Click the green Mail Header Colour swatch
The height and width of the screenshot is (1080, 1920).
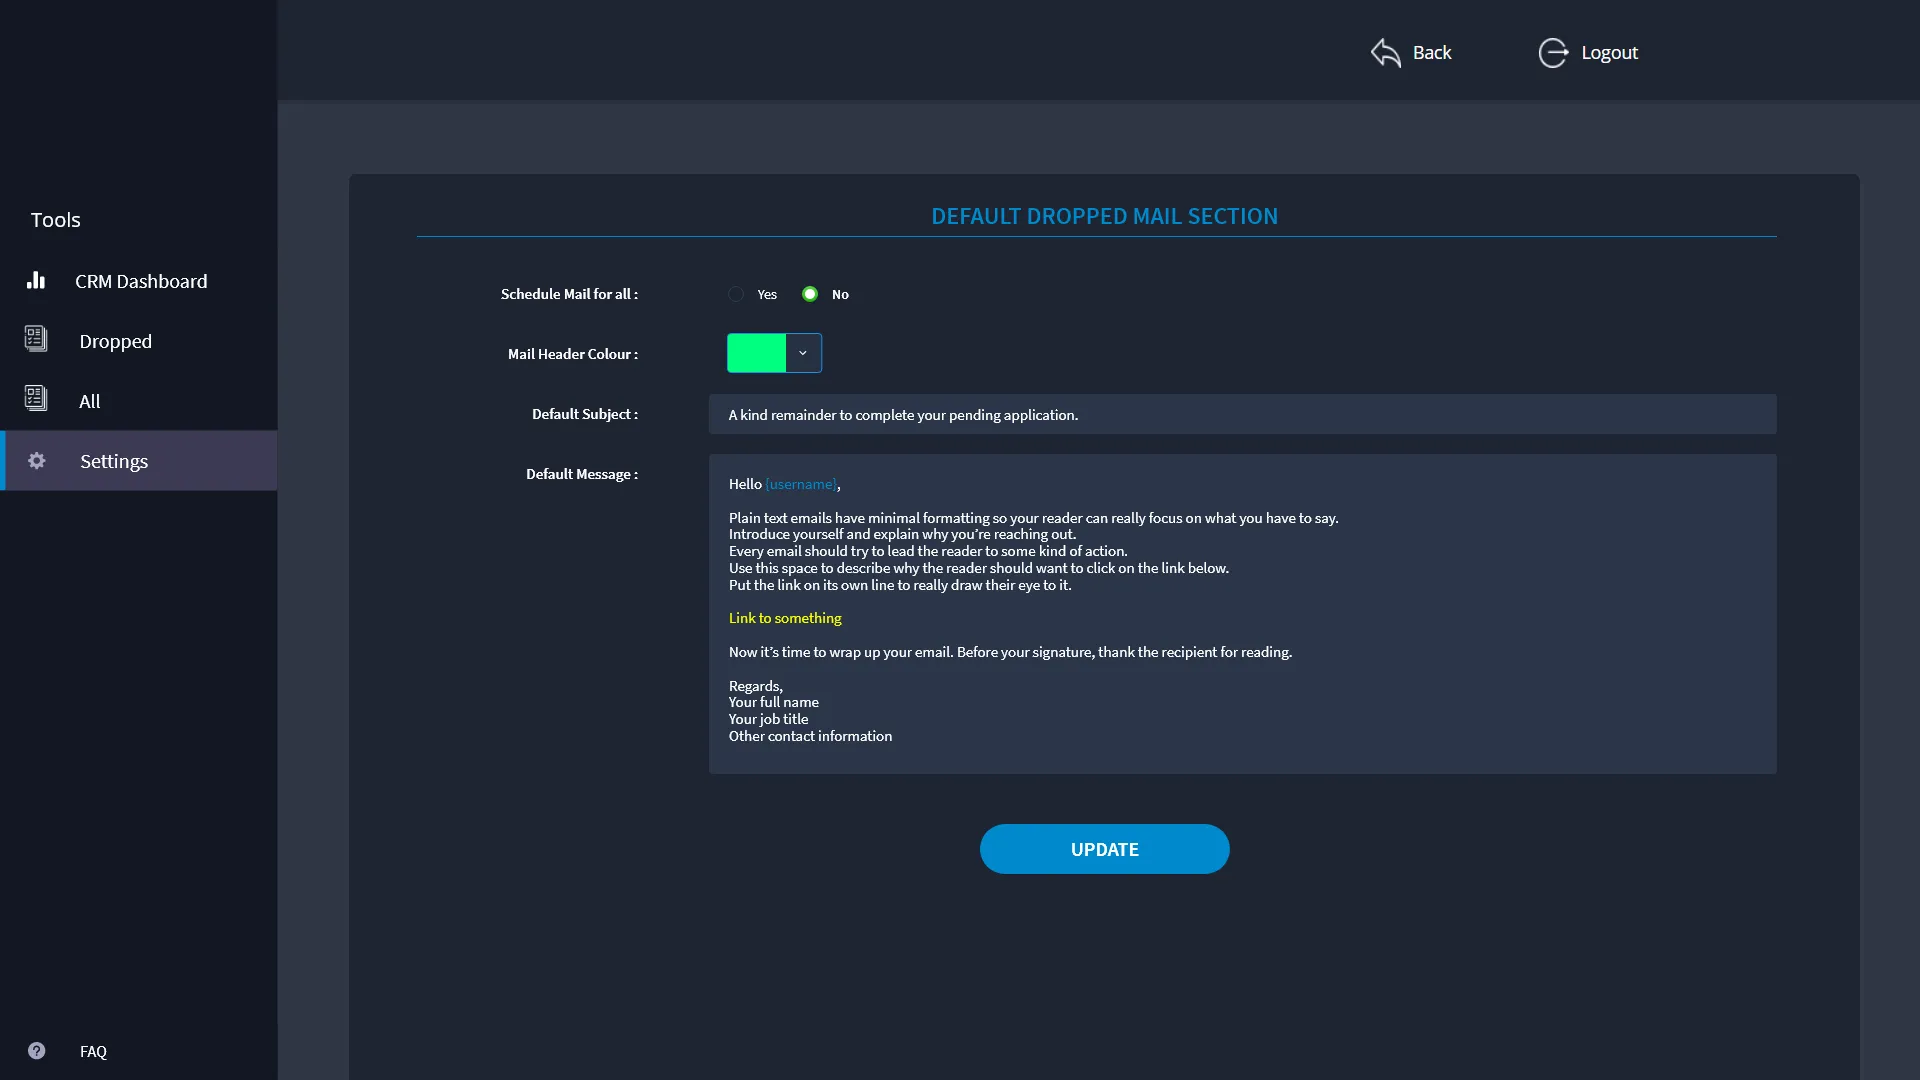(x=757, y=353)
